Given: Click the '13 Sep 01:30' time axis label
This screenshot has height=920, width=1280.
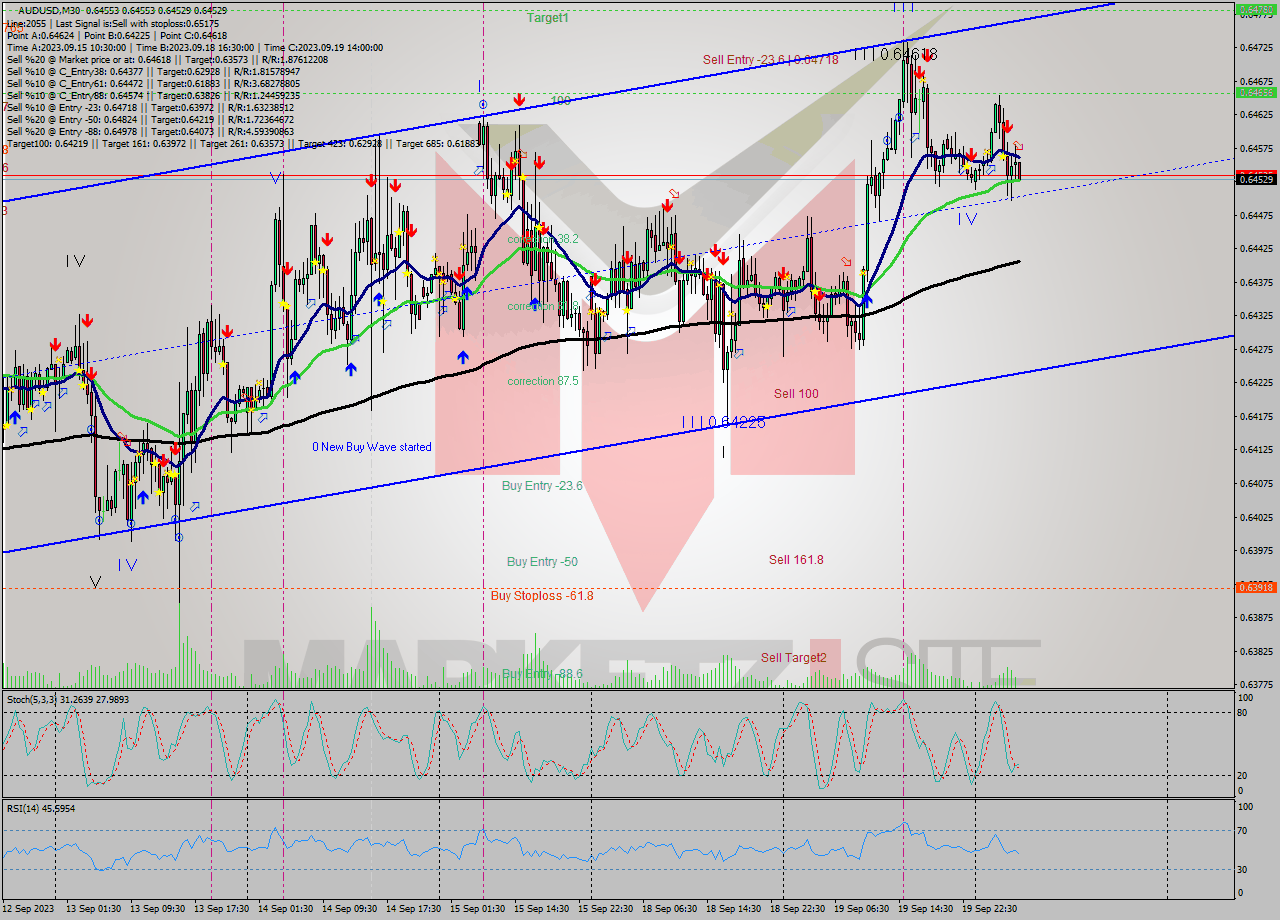Looking at the screenshot, I should 93,909.
